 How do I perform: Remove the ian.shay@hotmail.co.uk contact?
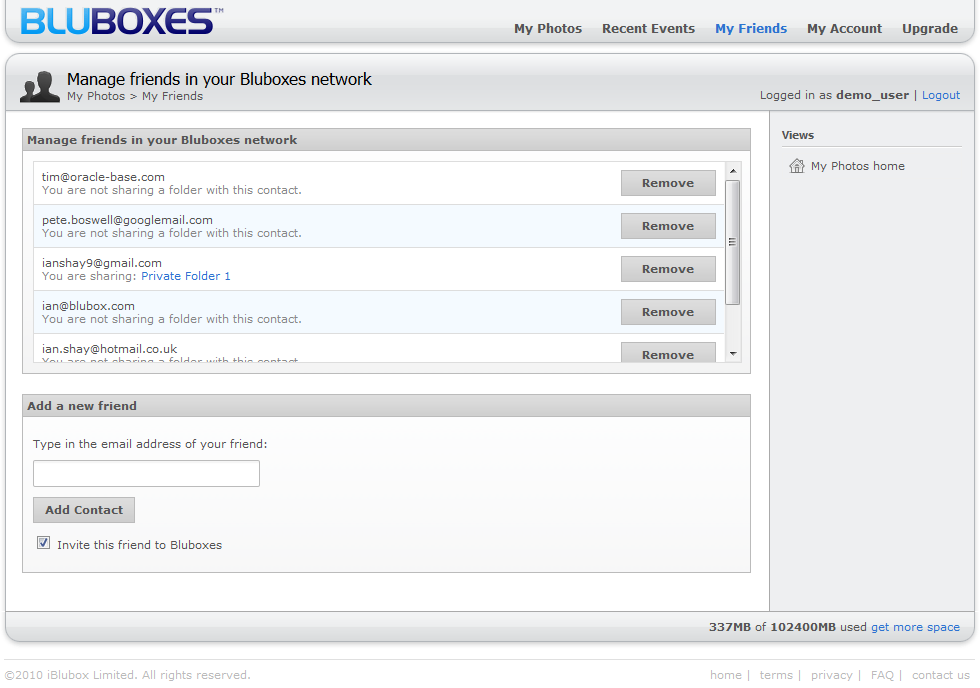click(x=668, y=352)
